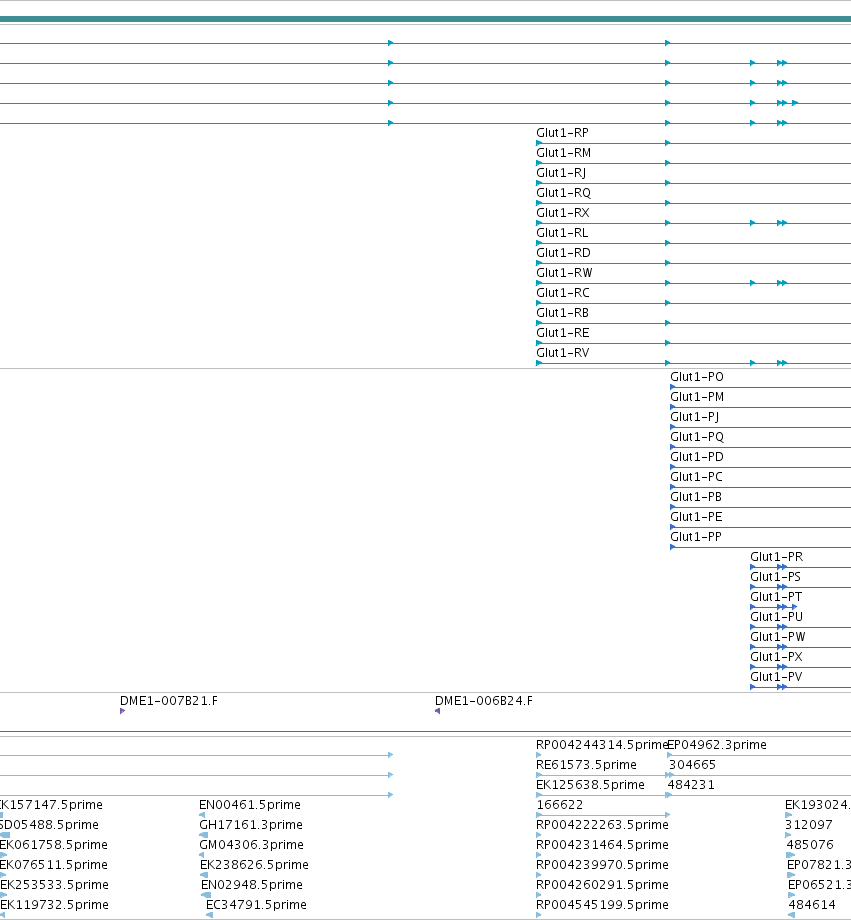Select the Glut1-RV transcript label
The width and height of the screenshot is (851, 920).
click(563, 353)
